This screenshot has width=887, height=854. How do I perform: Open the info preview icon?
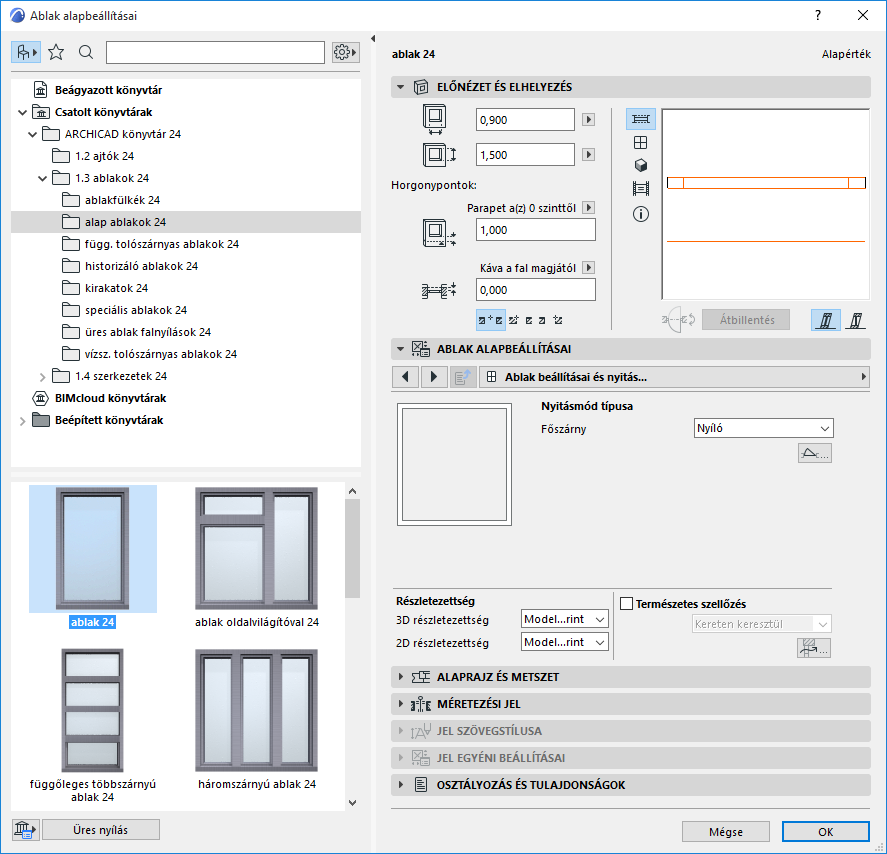(x=640, y=213)
